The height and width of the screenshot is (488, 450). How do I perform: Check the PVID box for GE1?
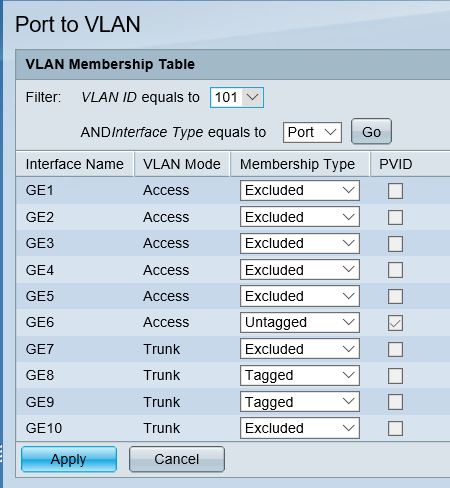point(395,191)
